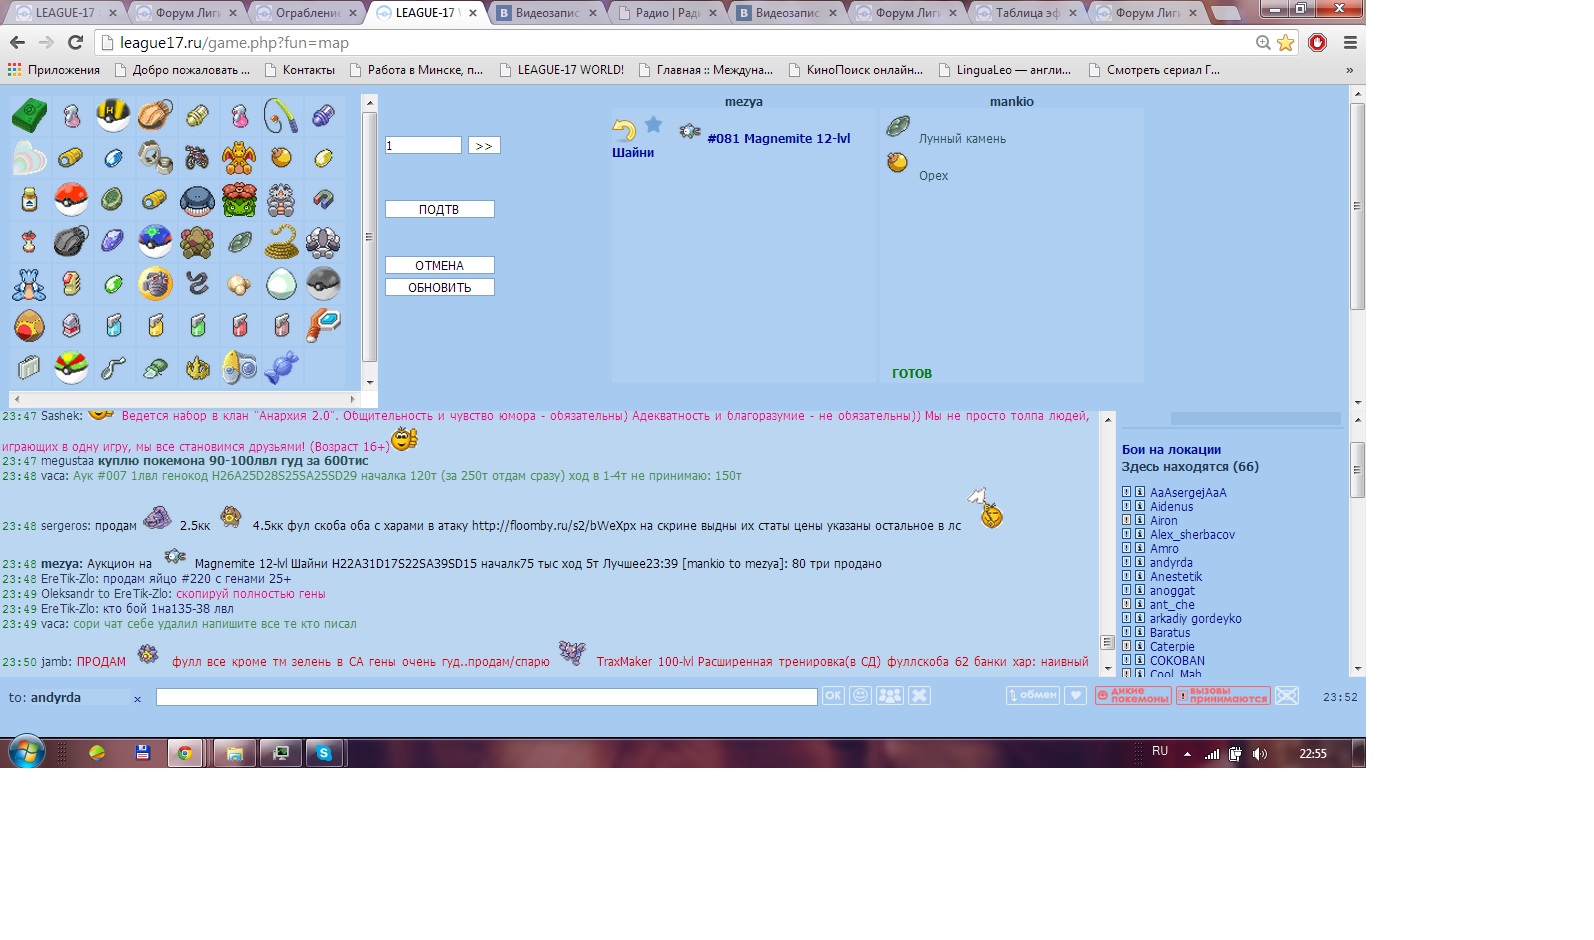1594x940 pixels.
Task: Select the white Pokemon egg item
Action: [281, 283]
